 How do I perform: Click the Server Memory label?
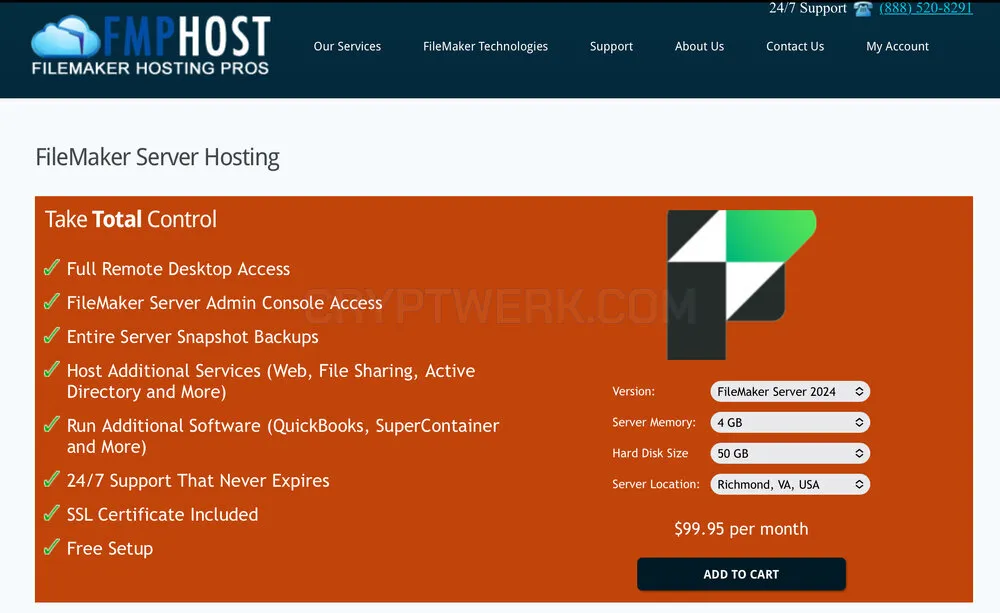coord(654,422)
